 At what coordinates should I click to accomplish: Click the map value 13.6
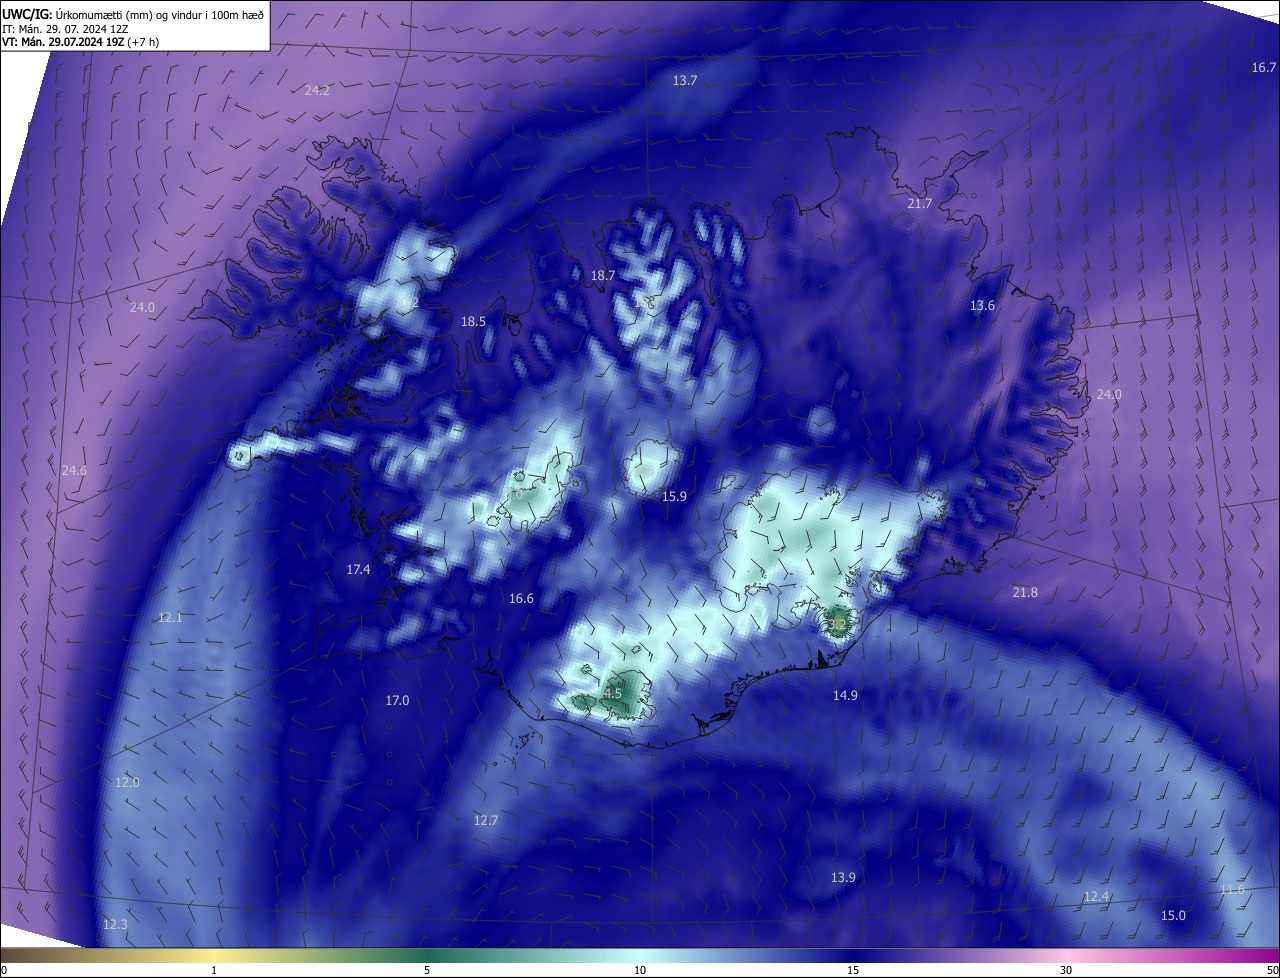click(983, 305)
